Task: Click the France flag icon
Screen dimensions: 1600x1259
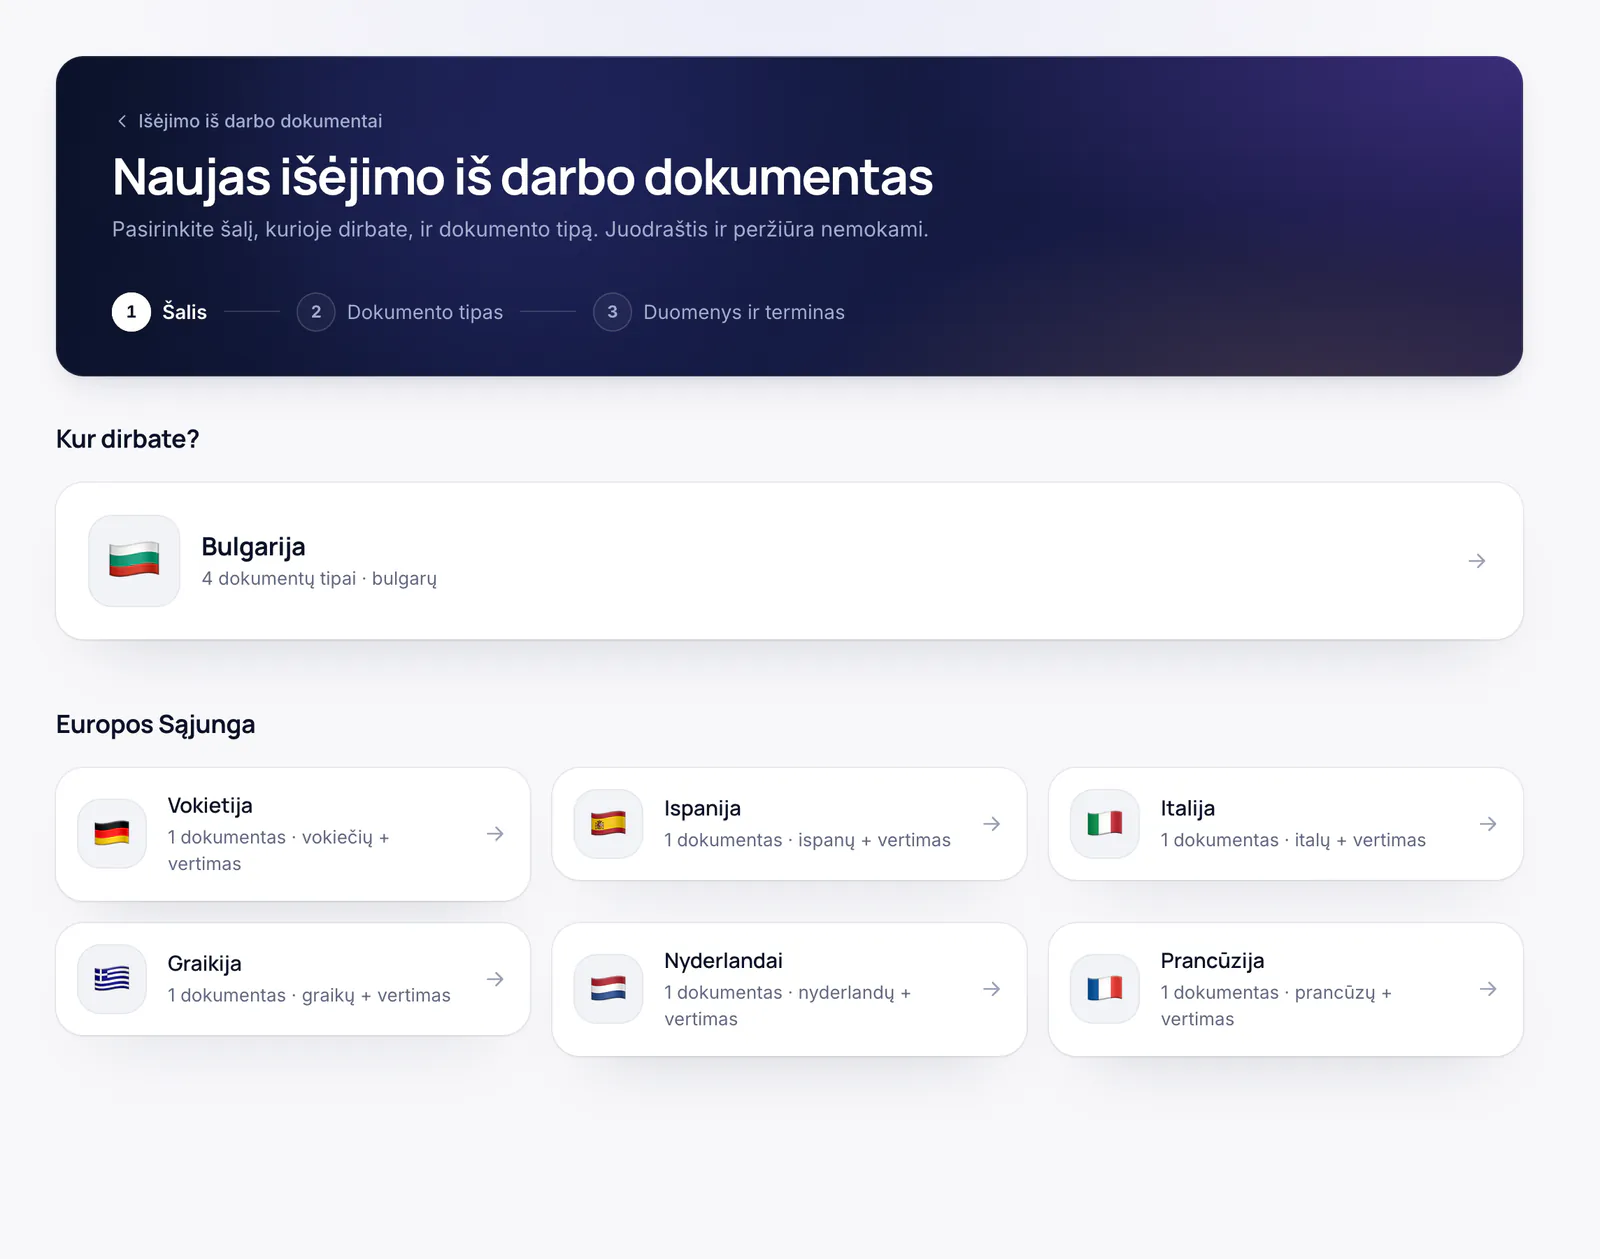Action: point(1105,989)
